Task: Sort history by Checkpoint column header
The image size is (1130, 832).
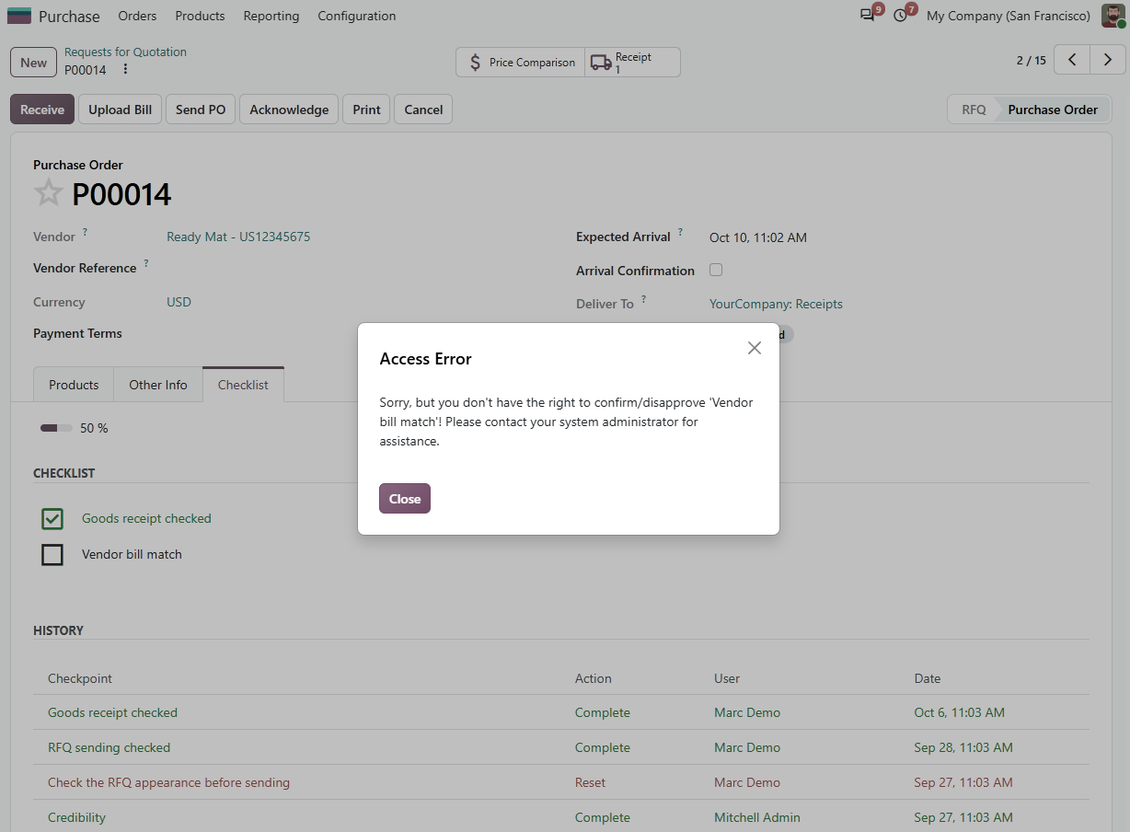Action: coord(80,678)
